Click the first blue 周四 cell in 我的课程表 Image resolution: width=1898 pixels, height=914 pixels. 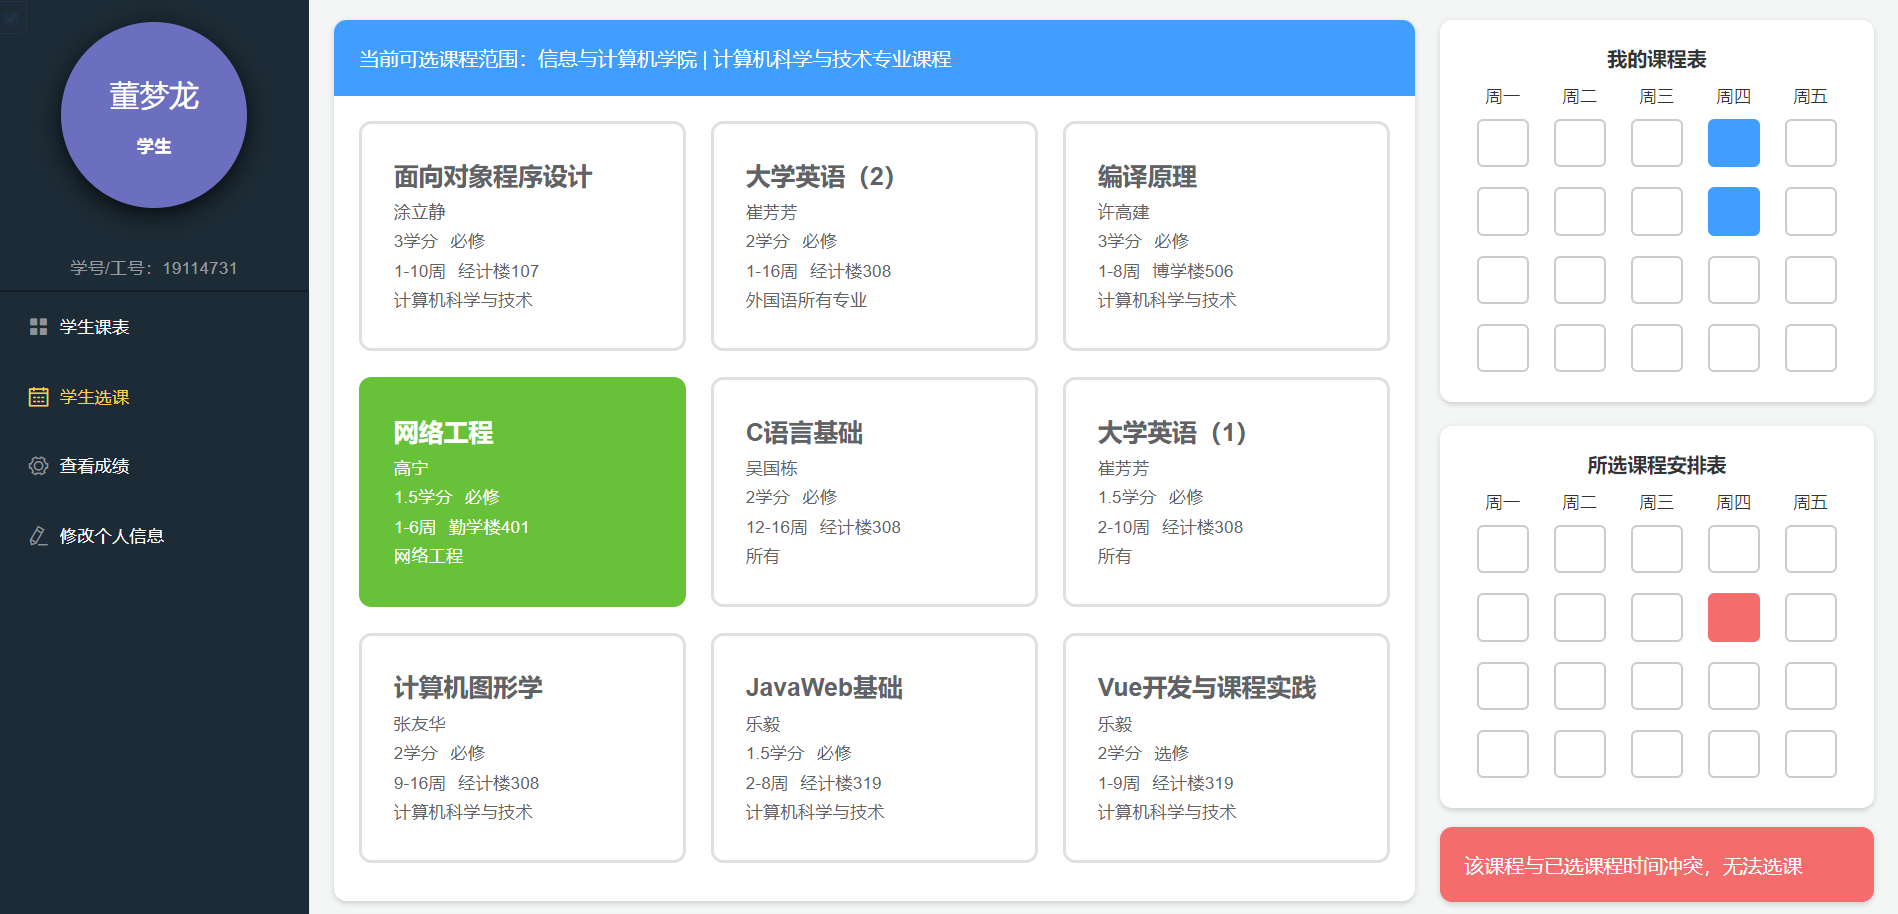pyautogui.click(x=1734, y=143)
